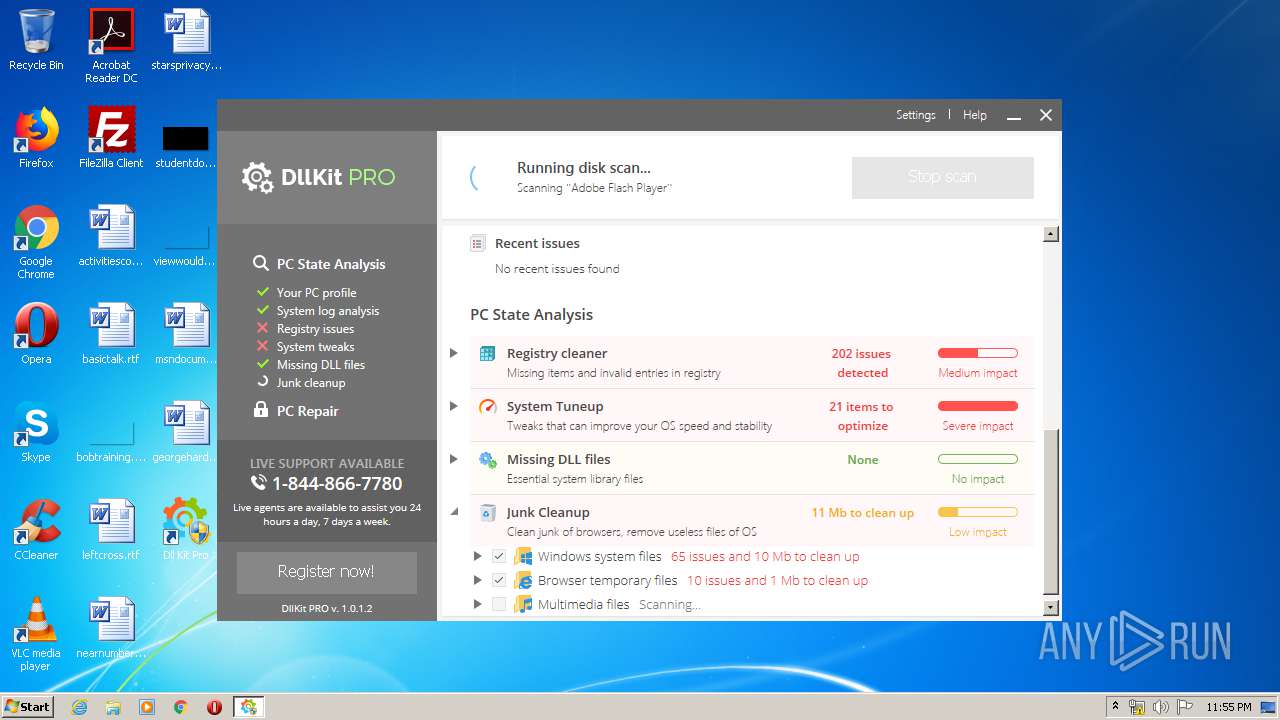Viewport: 1280px width, 720px height.
Task: Click the scroll down arrow of the results list
Action: 1050,607
